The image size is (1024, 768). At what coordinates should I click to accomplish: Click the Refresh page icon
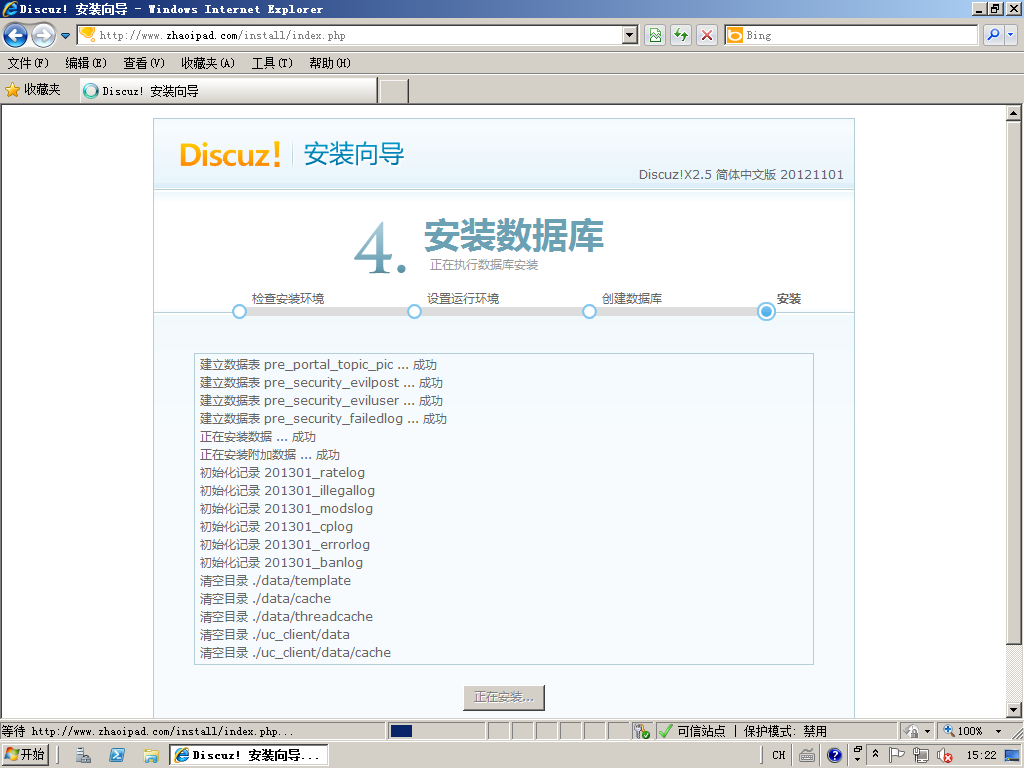[681, 35]
